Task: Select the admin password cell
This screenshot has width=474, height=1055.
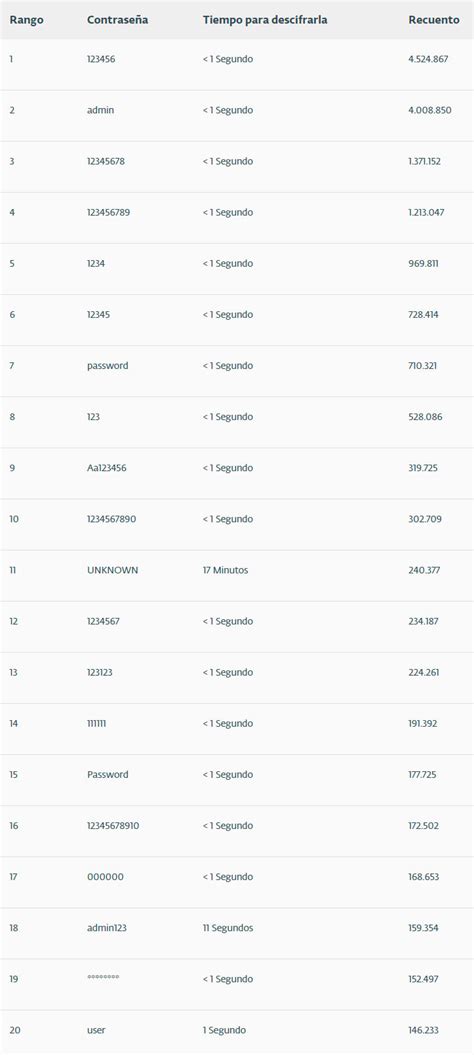Action: [100, 110]
